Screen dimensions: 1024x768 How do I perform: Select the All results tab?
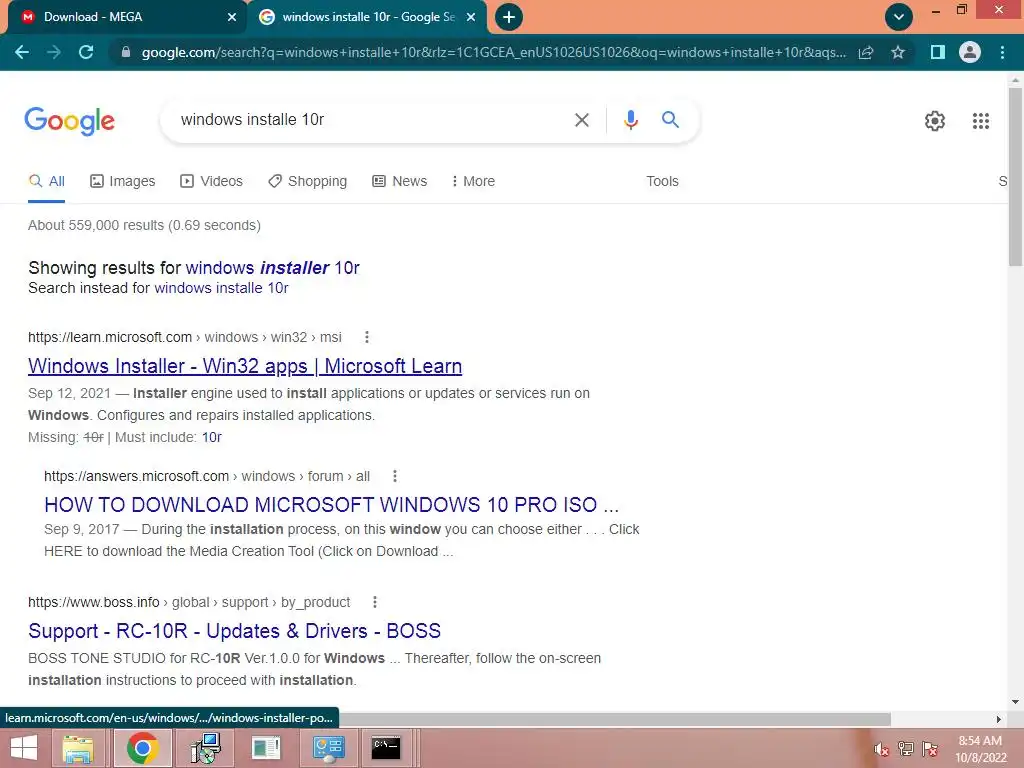(x=46, y=181)
